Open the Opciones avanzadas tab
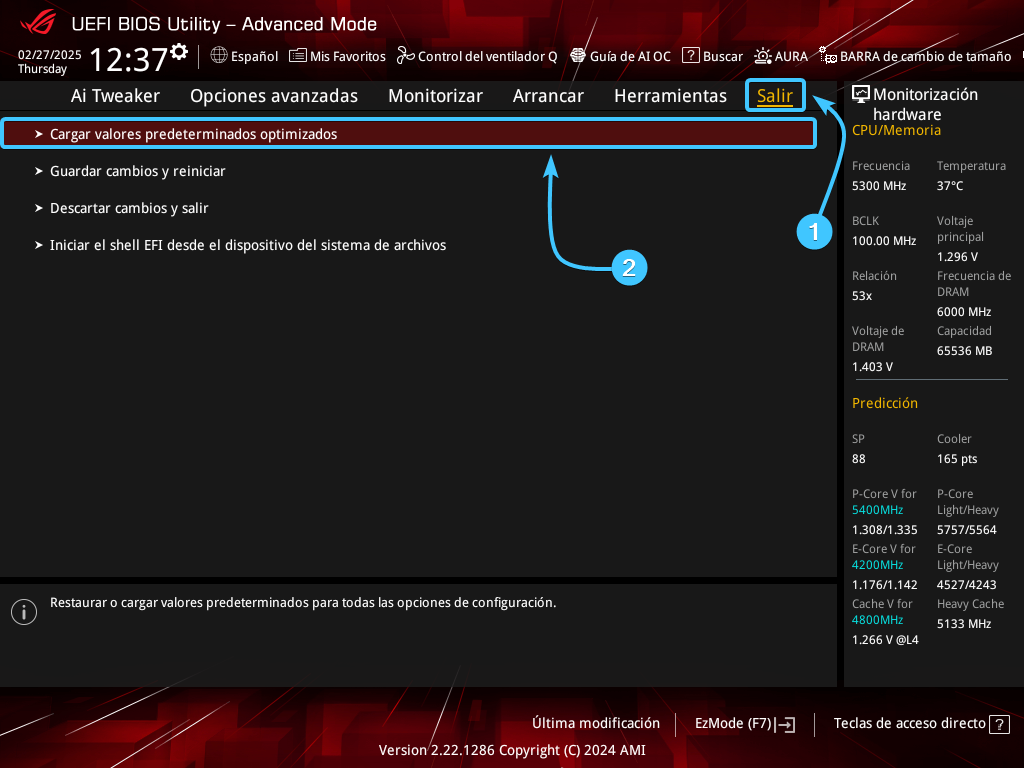This screenshot has width=1024, height=768. 274,96
